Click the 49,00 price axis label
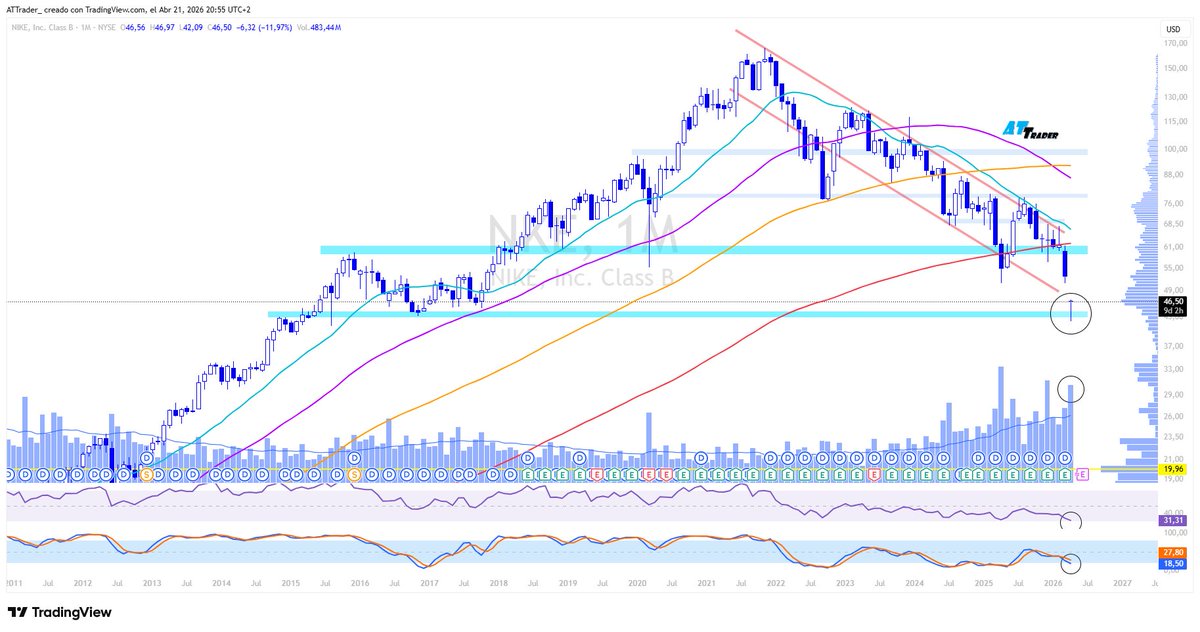Viewport: 1200px width, 632px height. 1172,289
